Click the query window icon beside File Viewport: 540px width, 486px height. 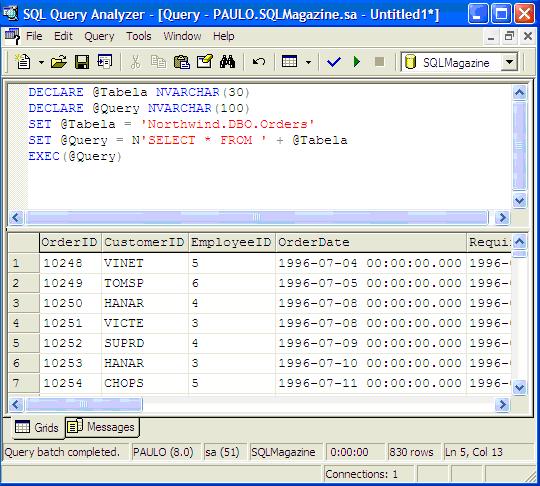[x=12, y=36]
